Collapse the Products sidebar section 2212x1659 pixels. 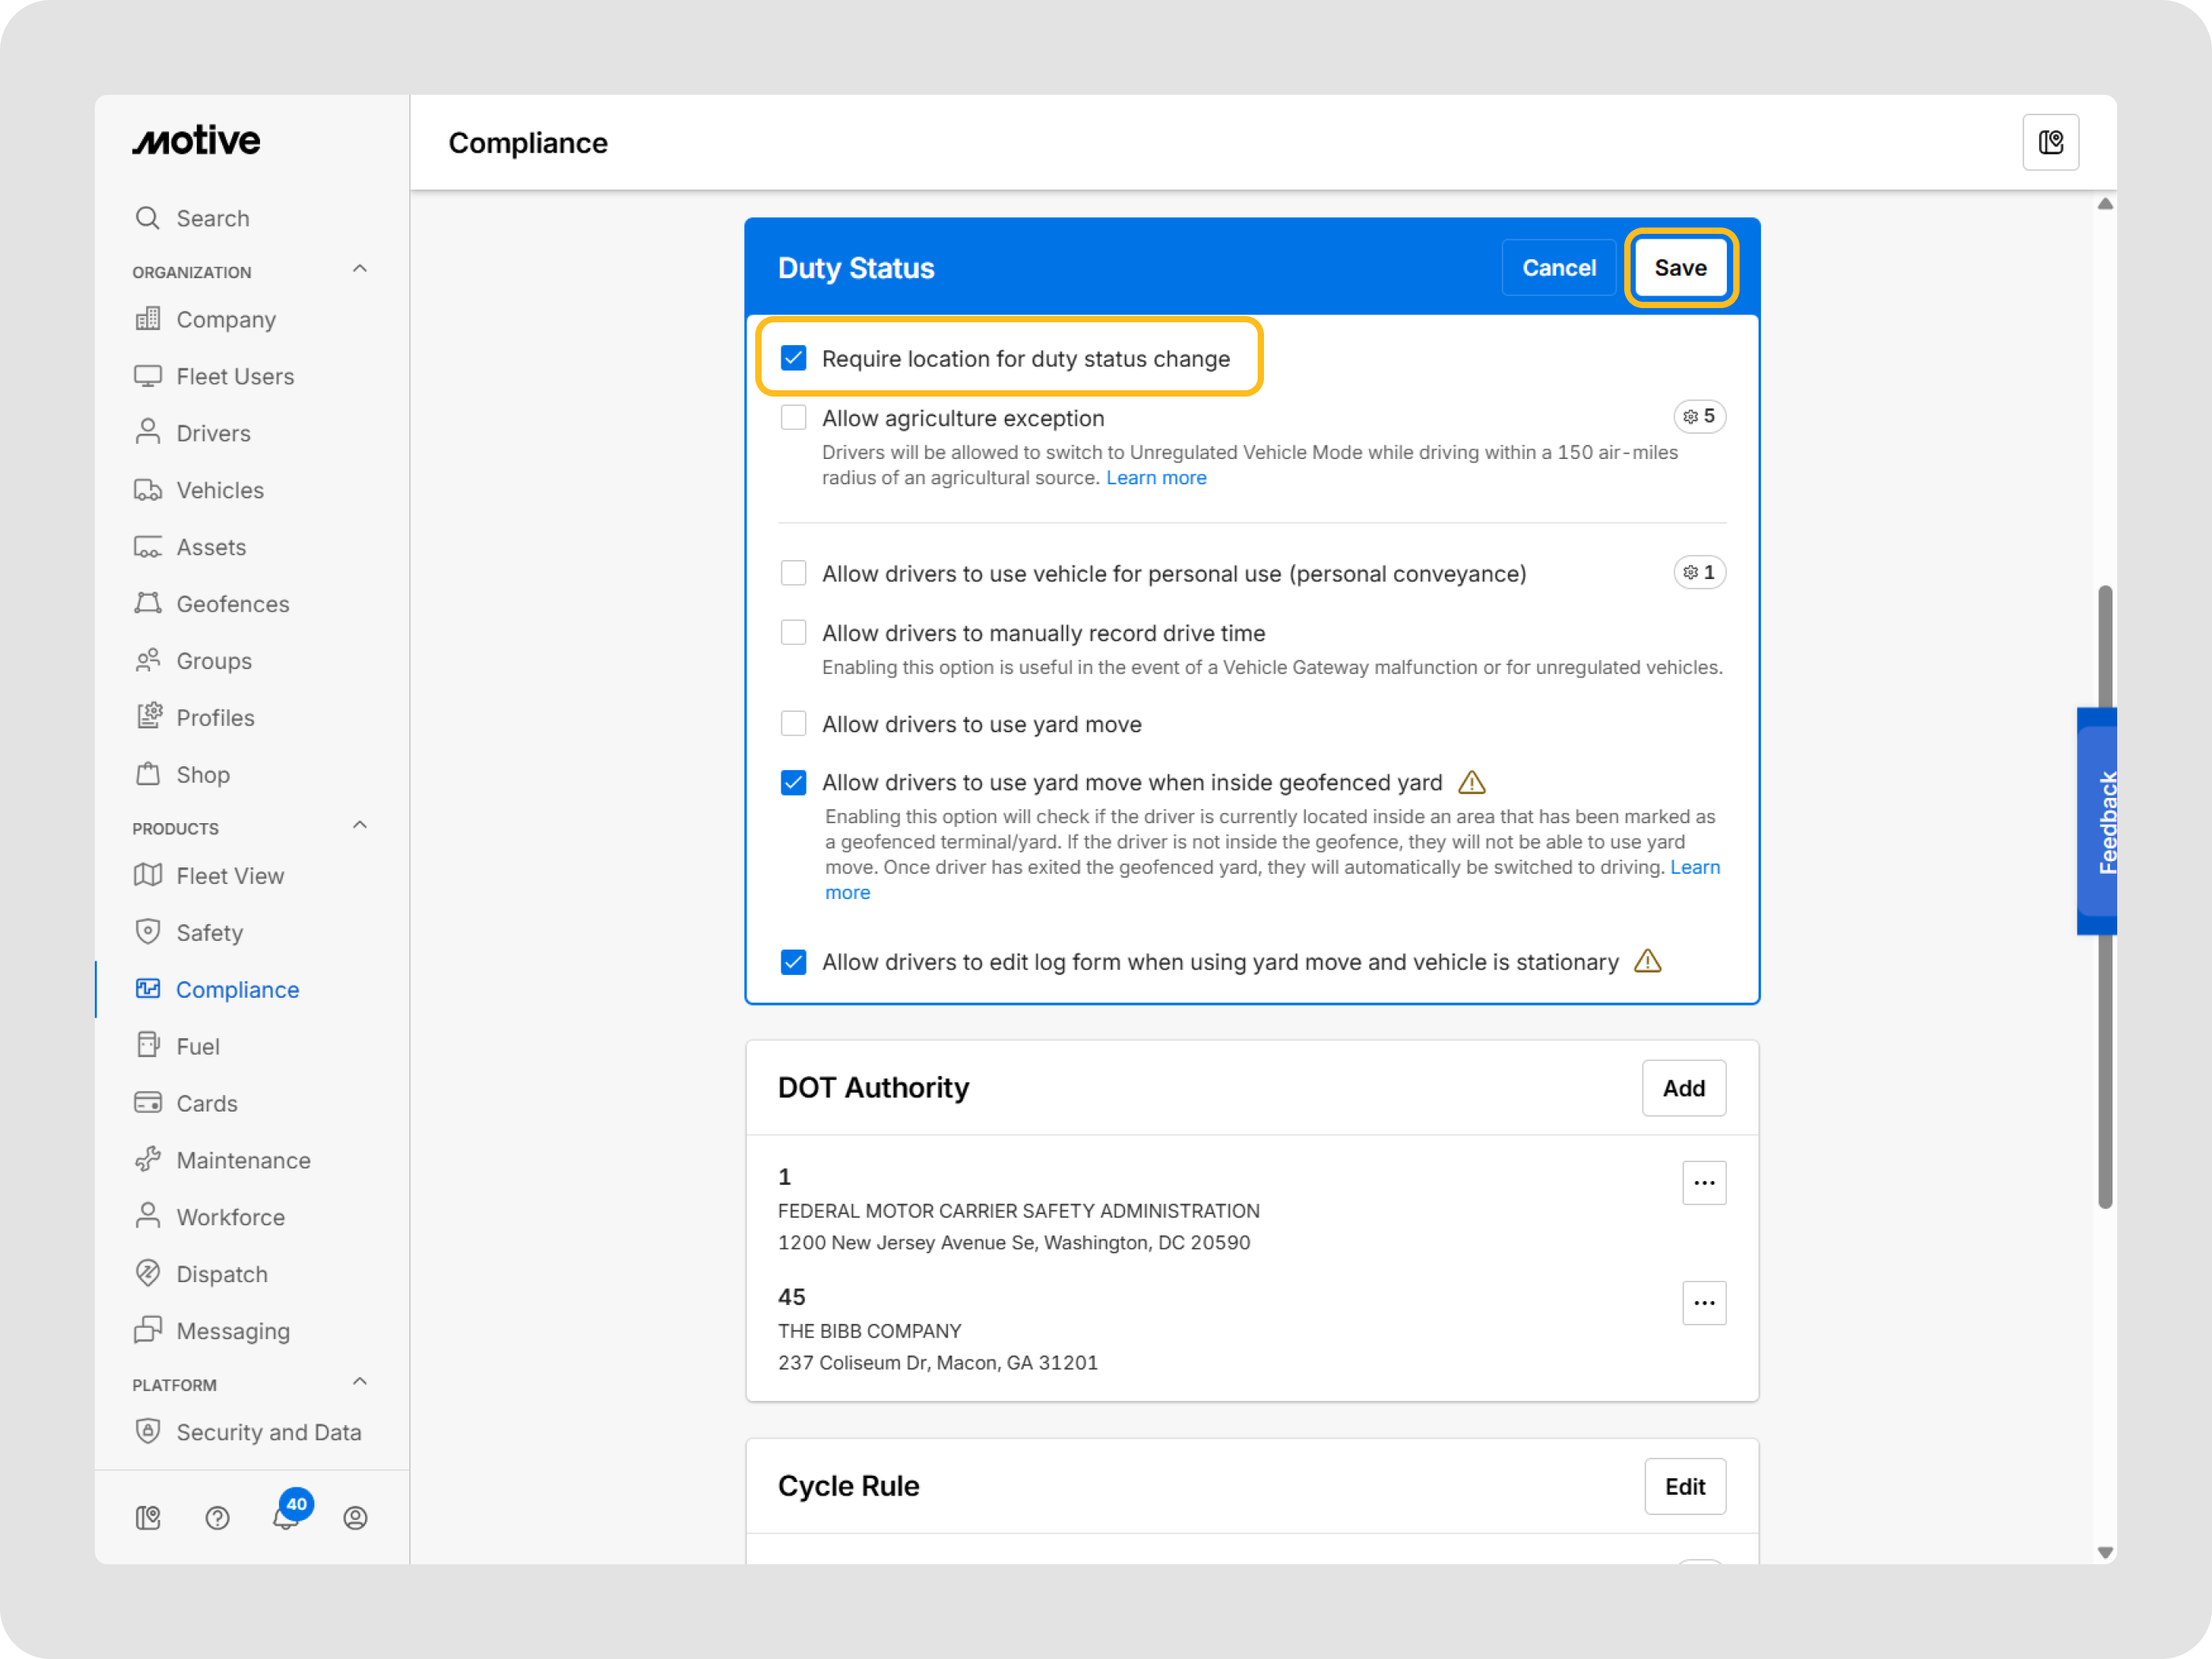point(360,825)
